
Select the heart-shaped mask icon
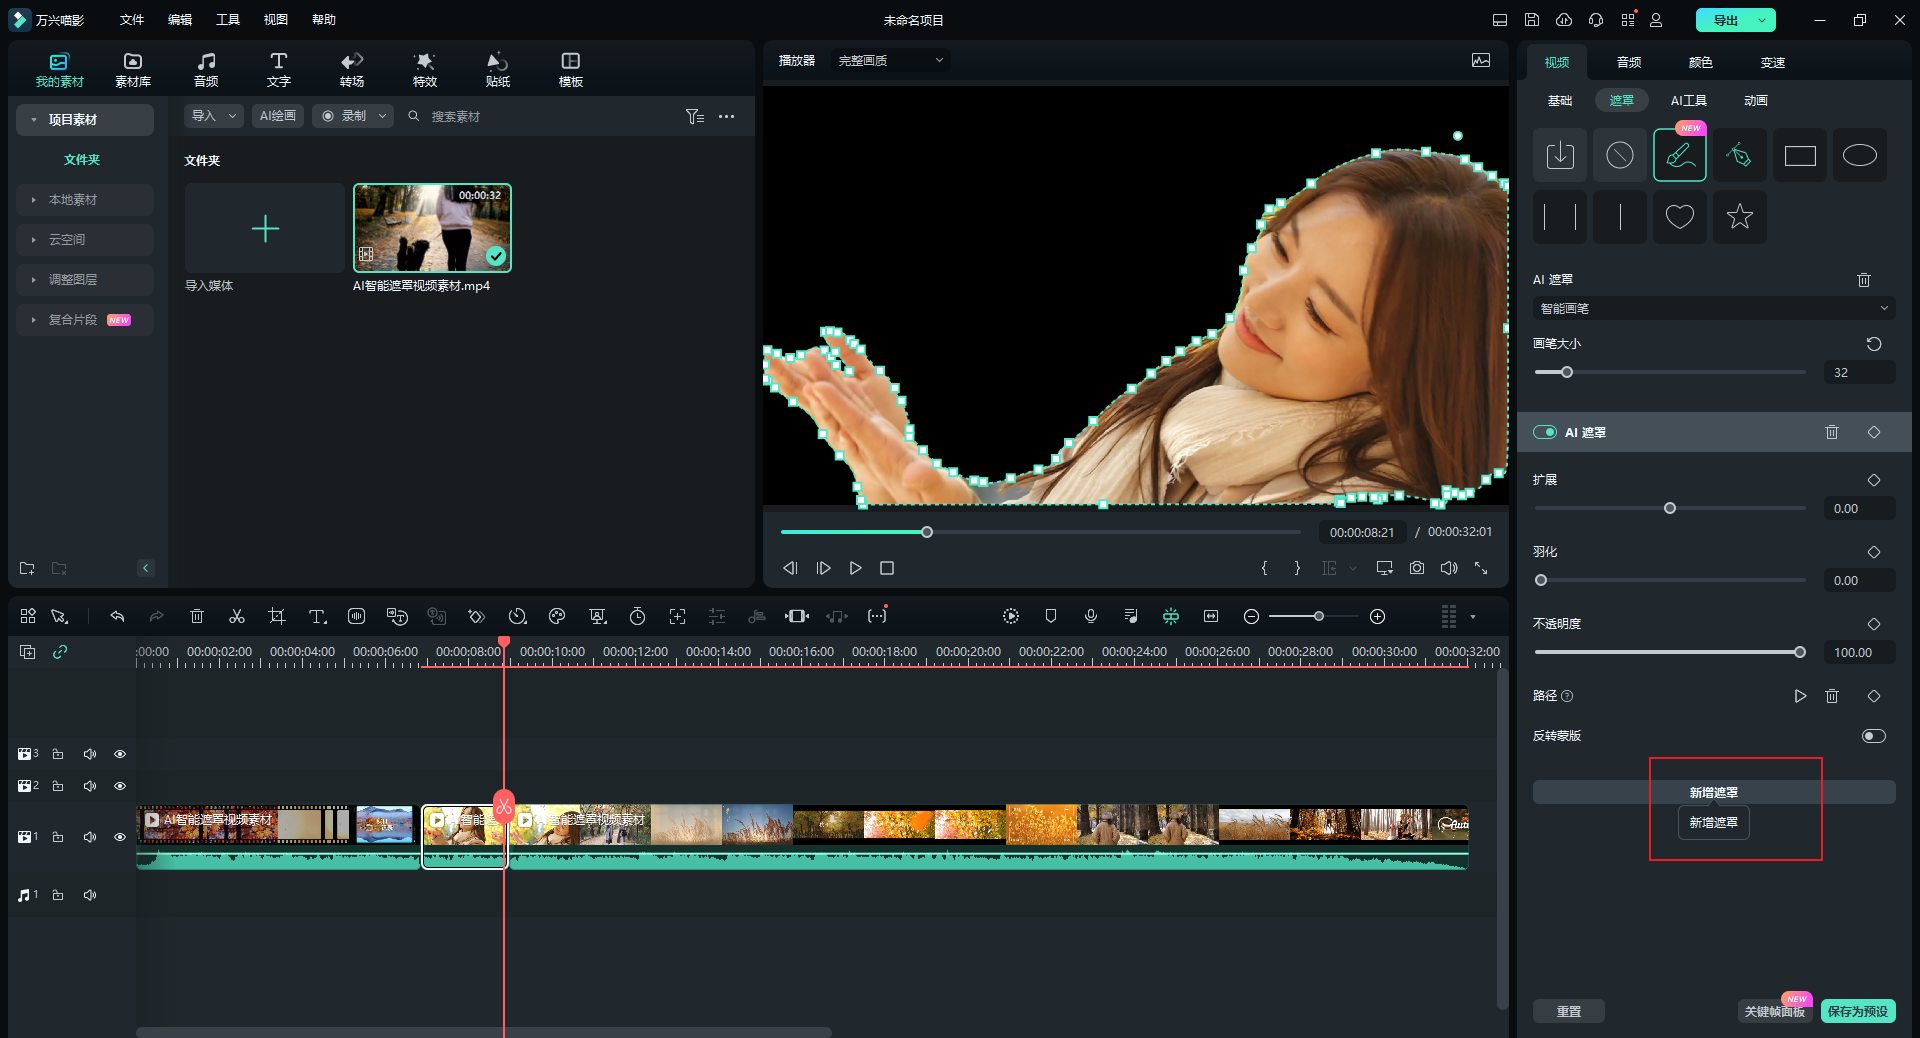pyautogui.click(x=1679, y=216)
